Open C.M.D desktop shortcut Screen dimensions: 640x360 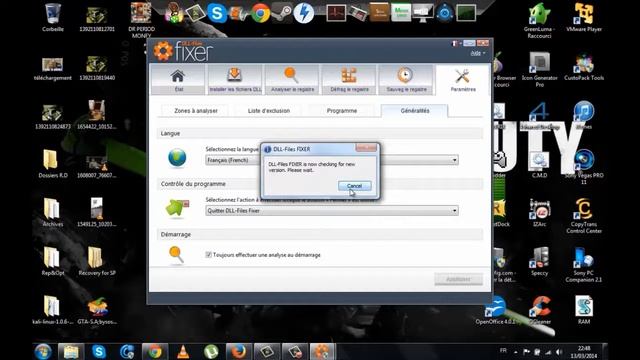tap(540, 164)
